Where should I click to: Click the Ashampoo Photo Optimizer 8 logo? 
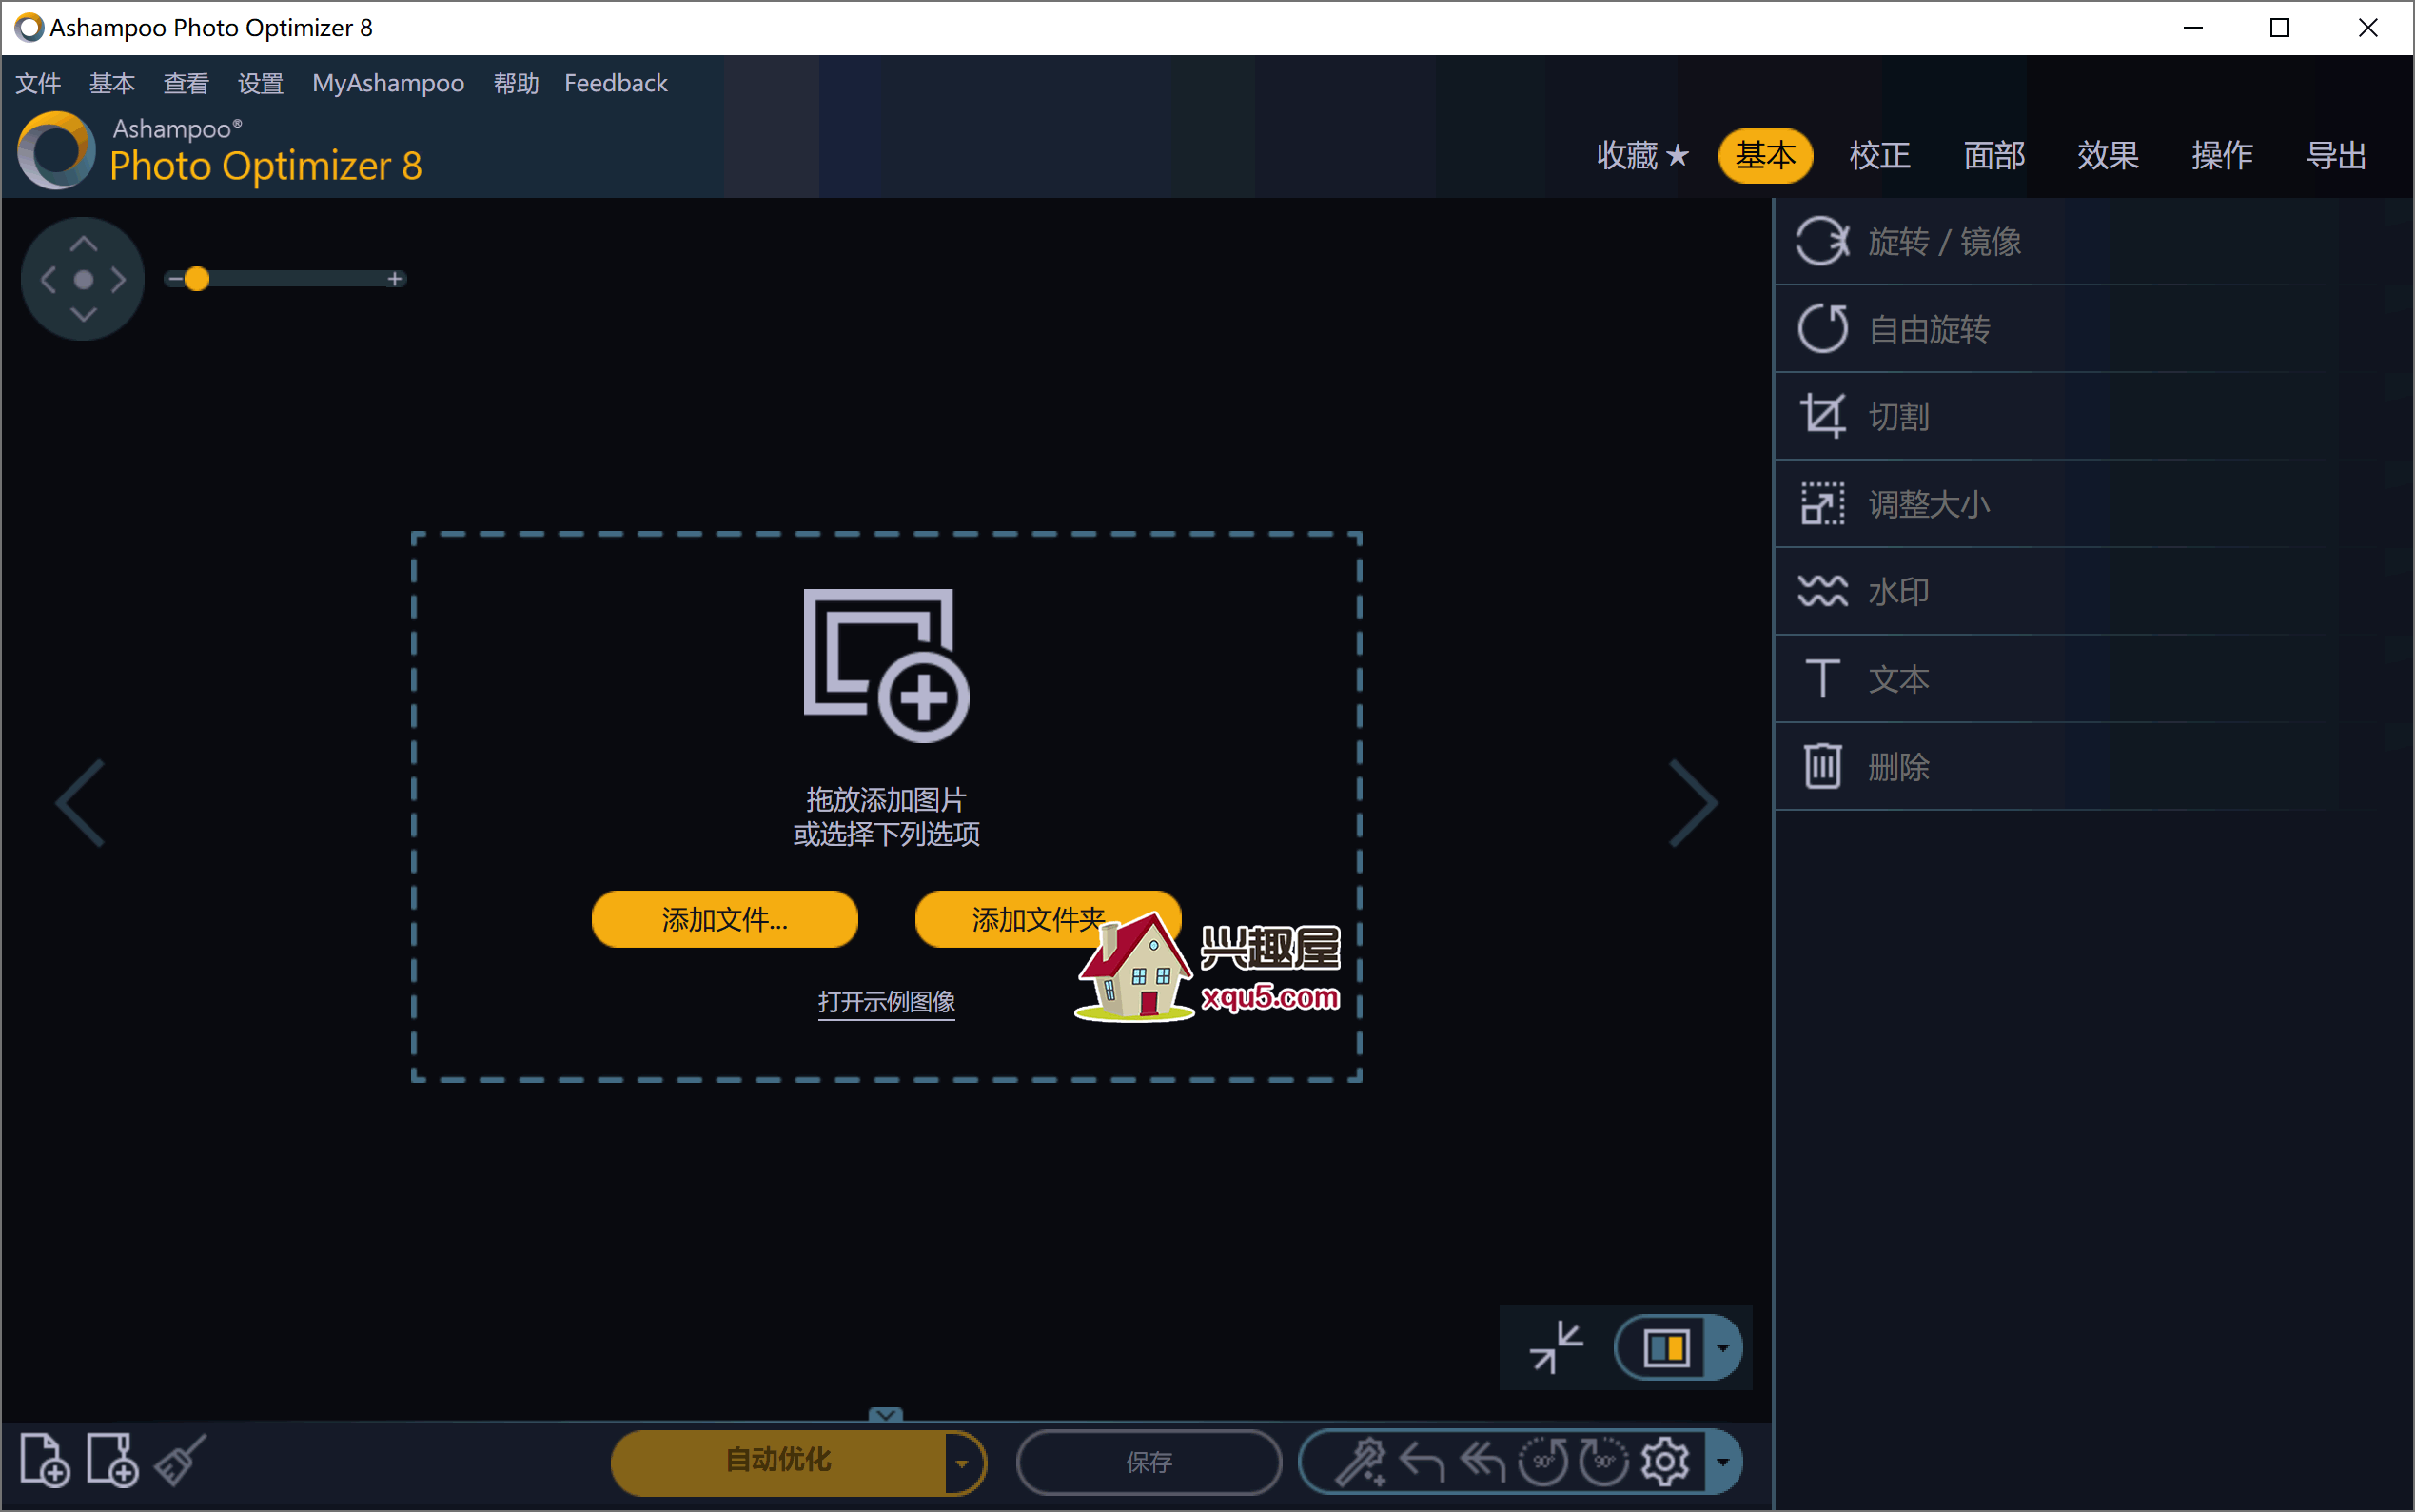point(219,151)
